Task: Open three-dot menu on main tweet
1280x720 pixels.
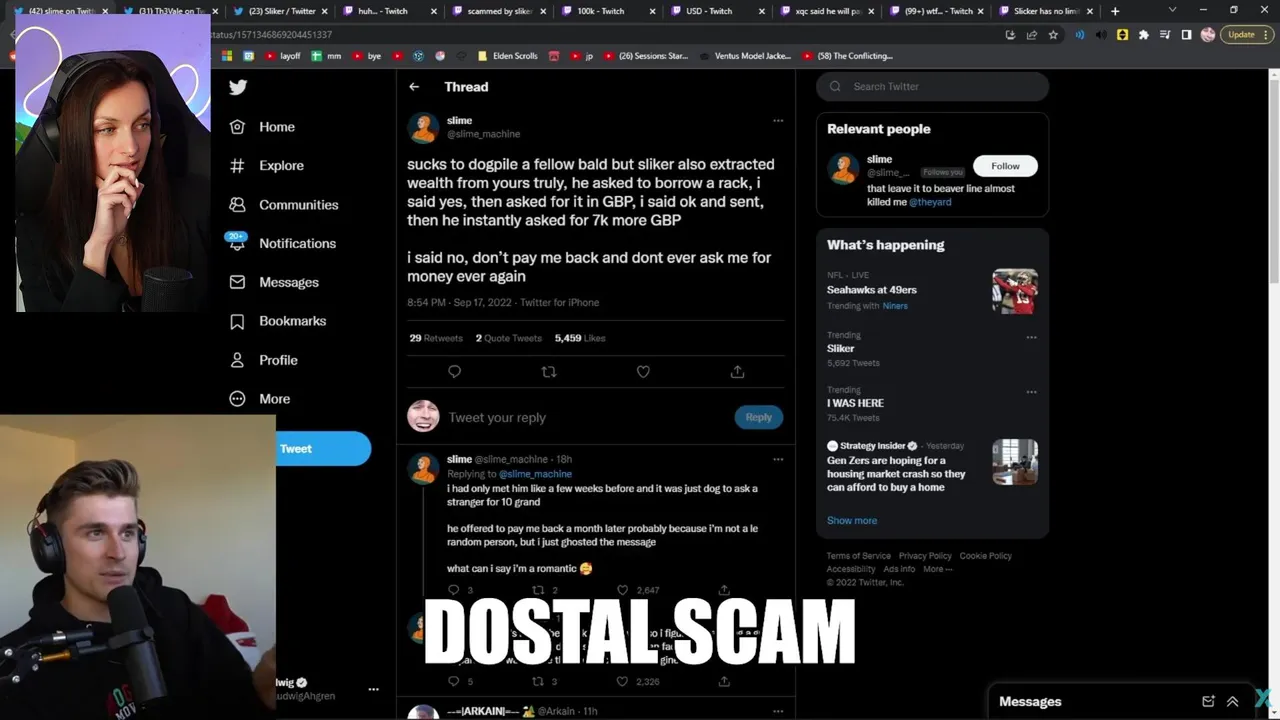Action: pos(778,121)
